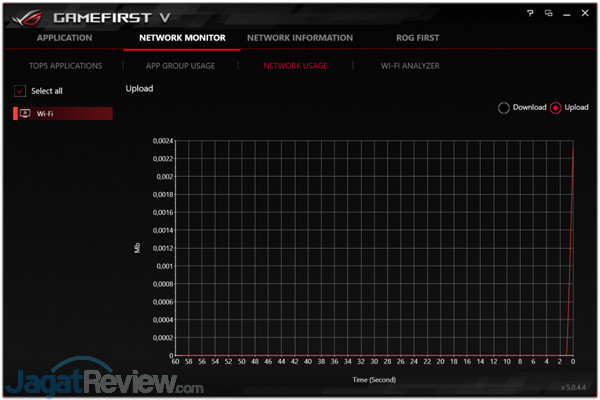The width and height of the screenshot is (600, 400).
Task: Click the 0,001 y-axis value
Action: click(165, 266)
